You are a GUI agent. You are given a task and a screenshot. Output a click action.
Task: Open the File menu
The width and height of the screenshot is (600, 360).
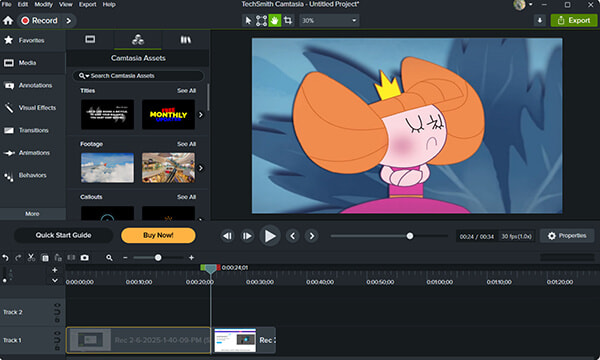pos(7,4)
